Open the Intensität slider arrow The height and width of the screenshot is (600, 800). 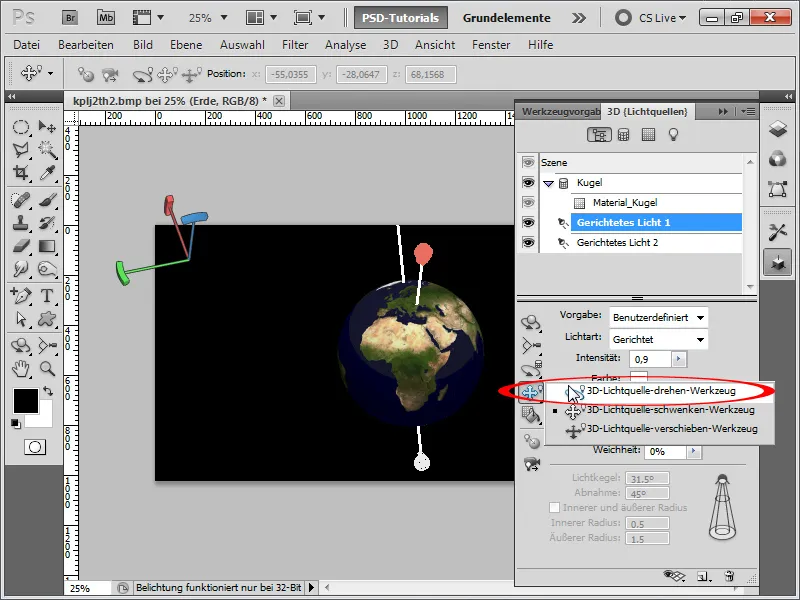click(x=679, y=359)
